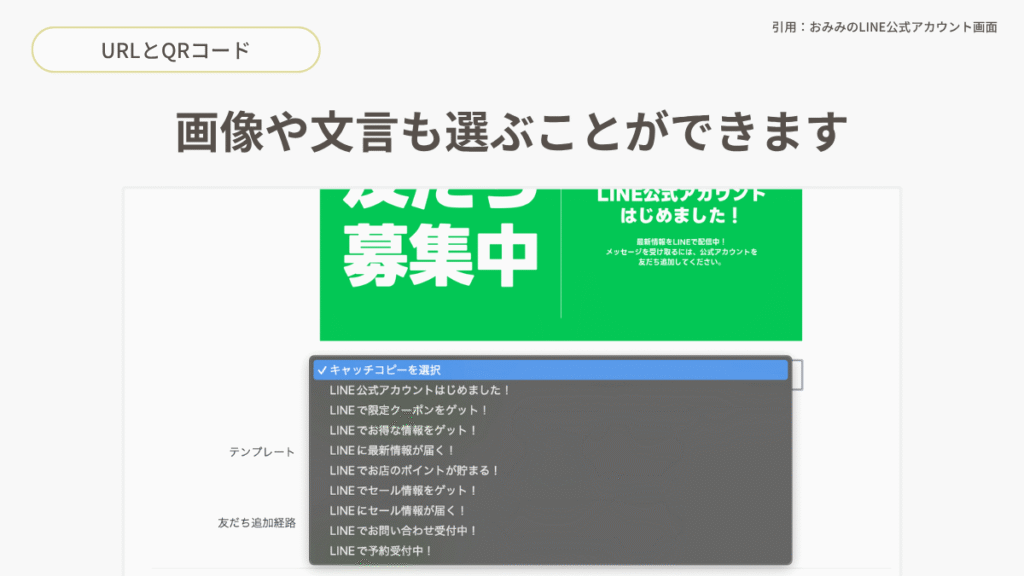The height and width of the screenshot is (576, 1024).
Task: Choose the 'LINEに最新情報が届く！' catchphrase
Action: coord(396,450)
